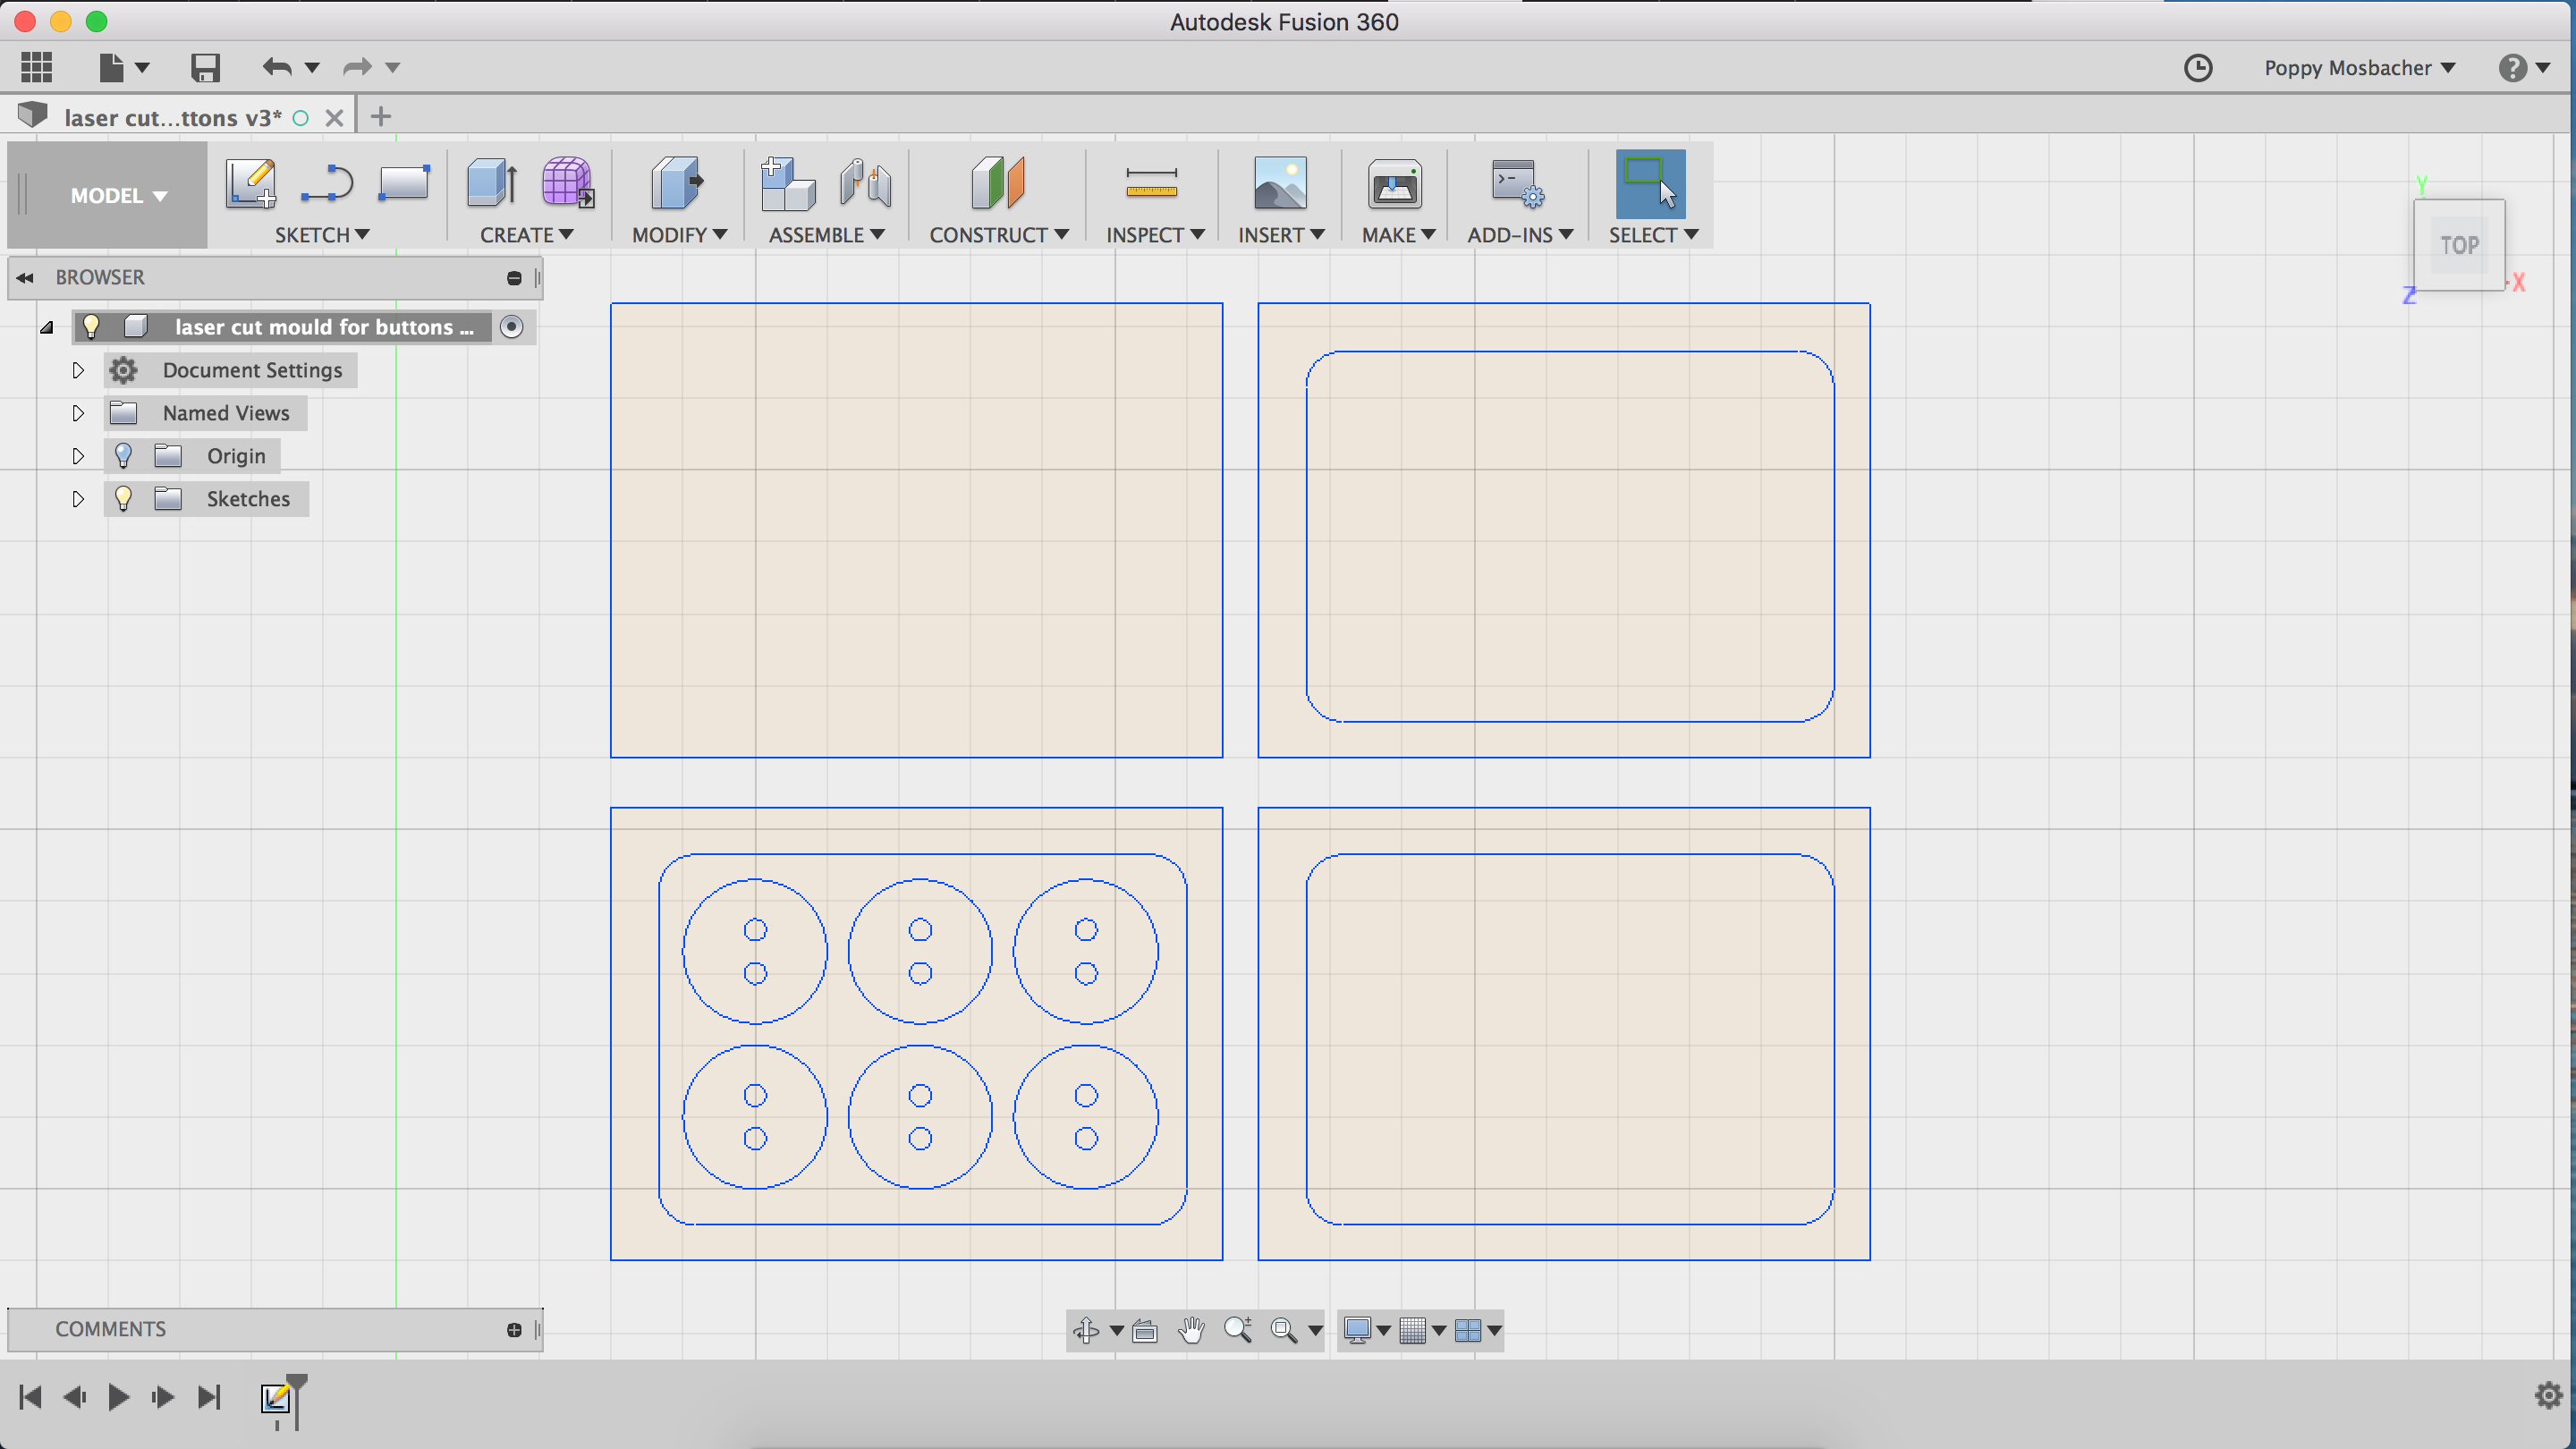2576x1449 pixels.
Task: Toggle visibility of the Sketches folder
Action: point(123,498)
